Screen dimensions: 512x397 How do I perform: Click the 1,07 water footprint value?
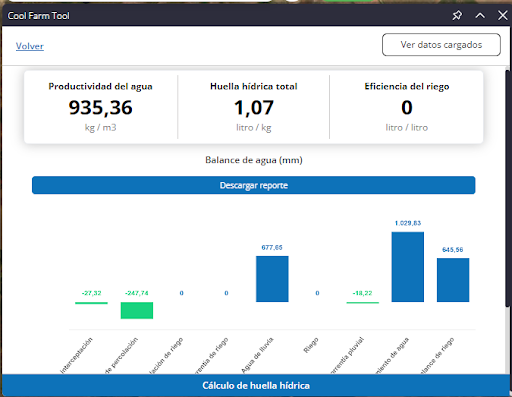(254, 108)
